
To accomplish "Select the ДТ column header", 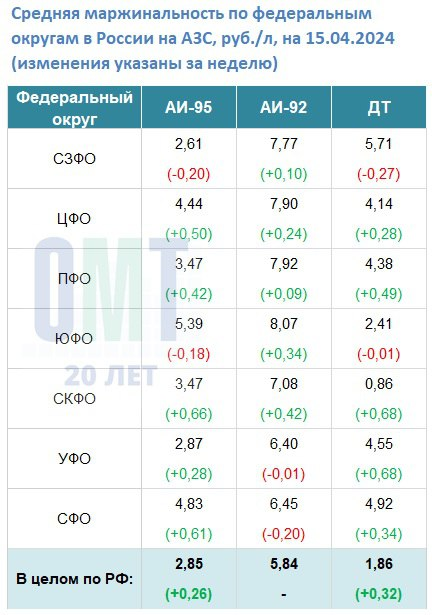I will pyautogui.click(x=379, y=107).
